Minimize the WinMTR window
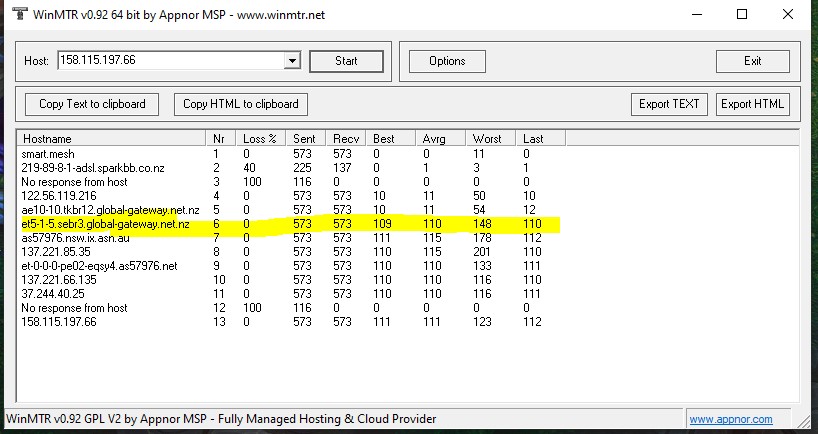The height and width of the screenshot is (434, 818). click(x=697, y=14)
